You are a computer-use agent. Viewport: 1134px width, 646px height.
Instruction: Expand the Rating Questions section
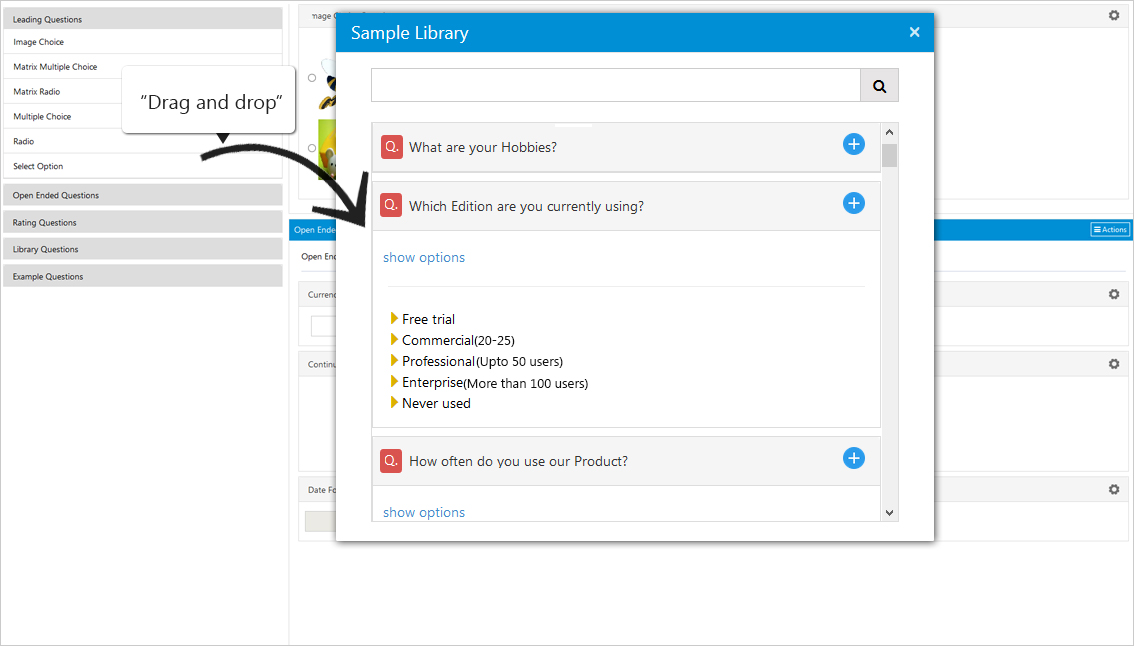[x=142, y=222]
